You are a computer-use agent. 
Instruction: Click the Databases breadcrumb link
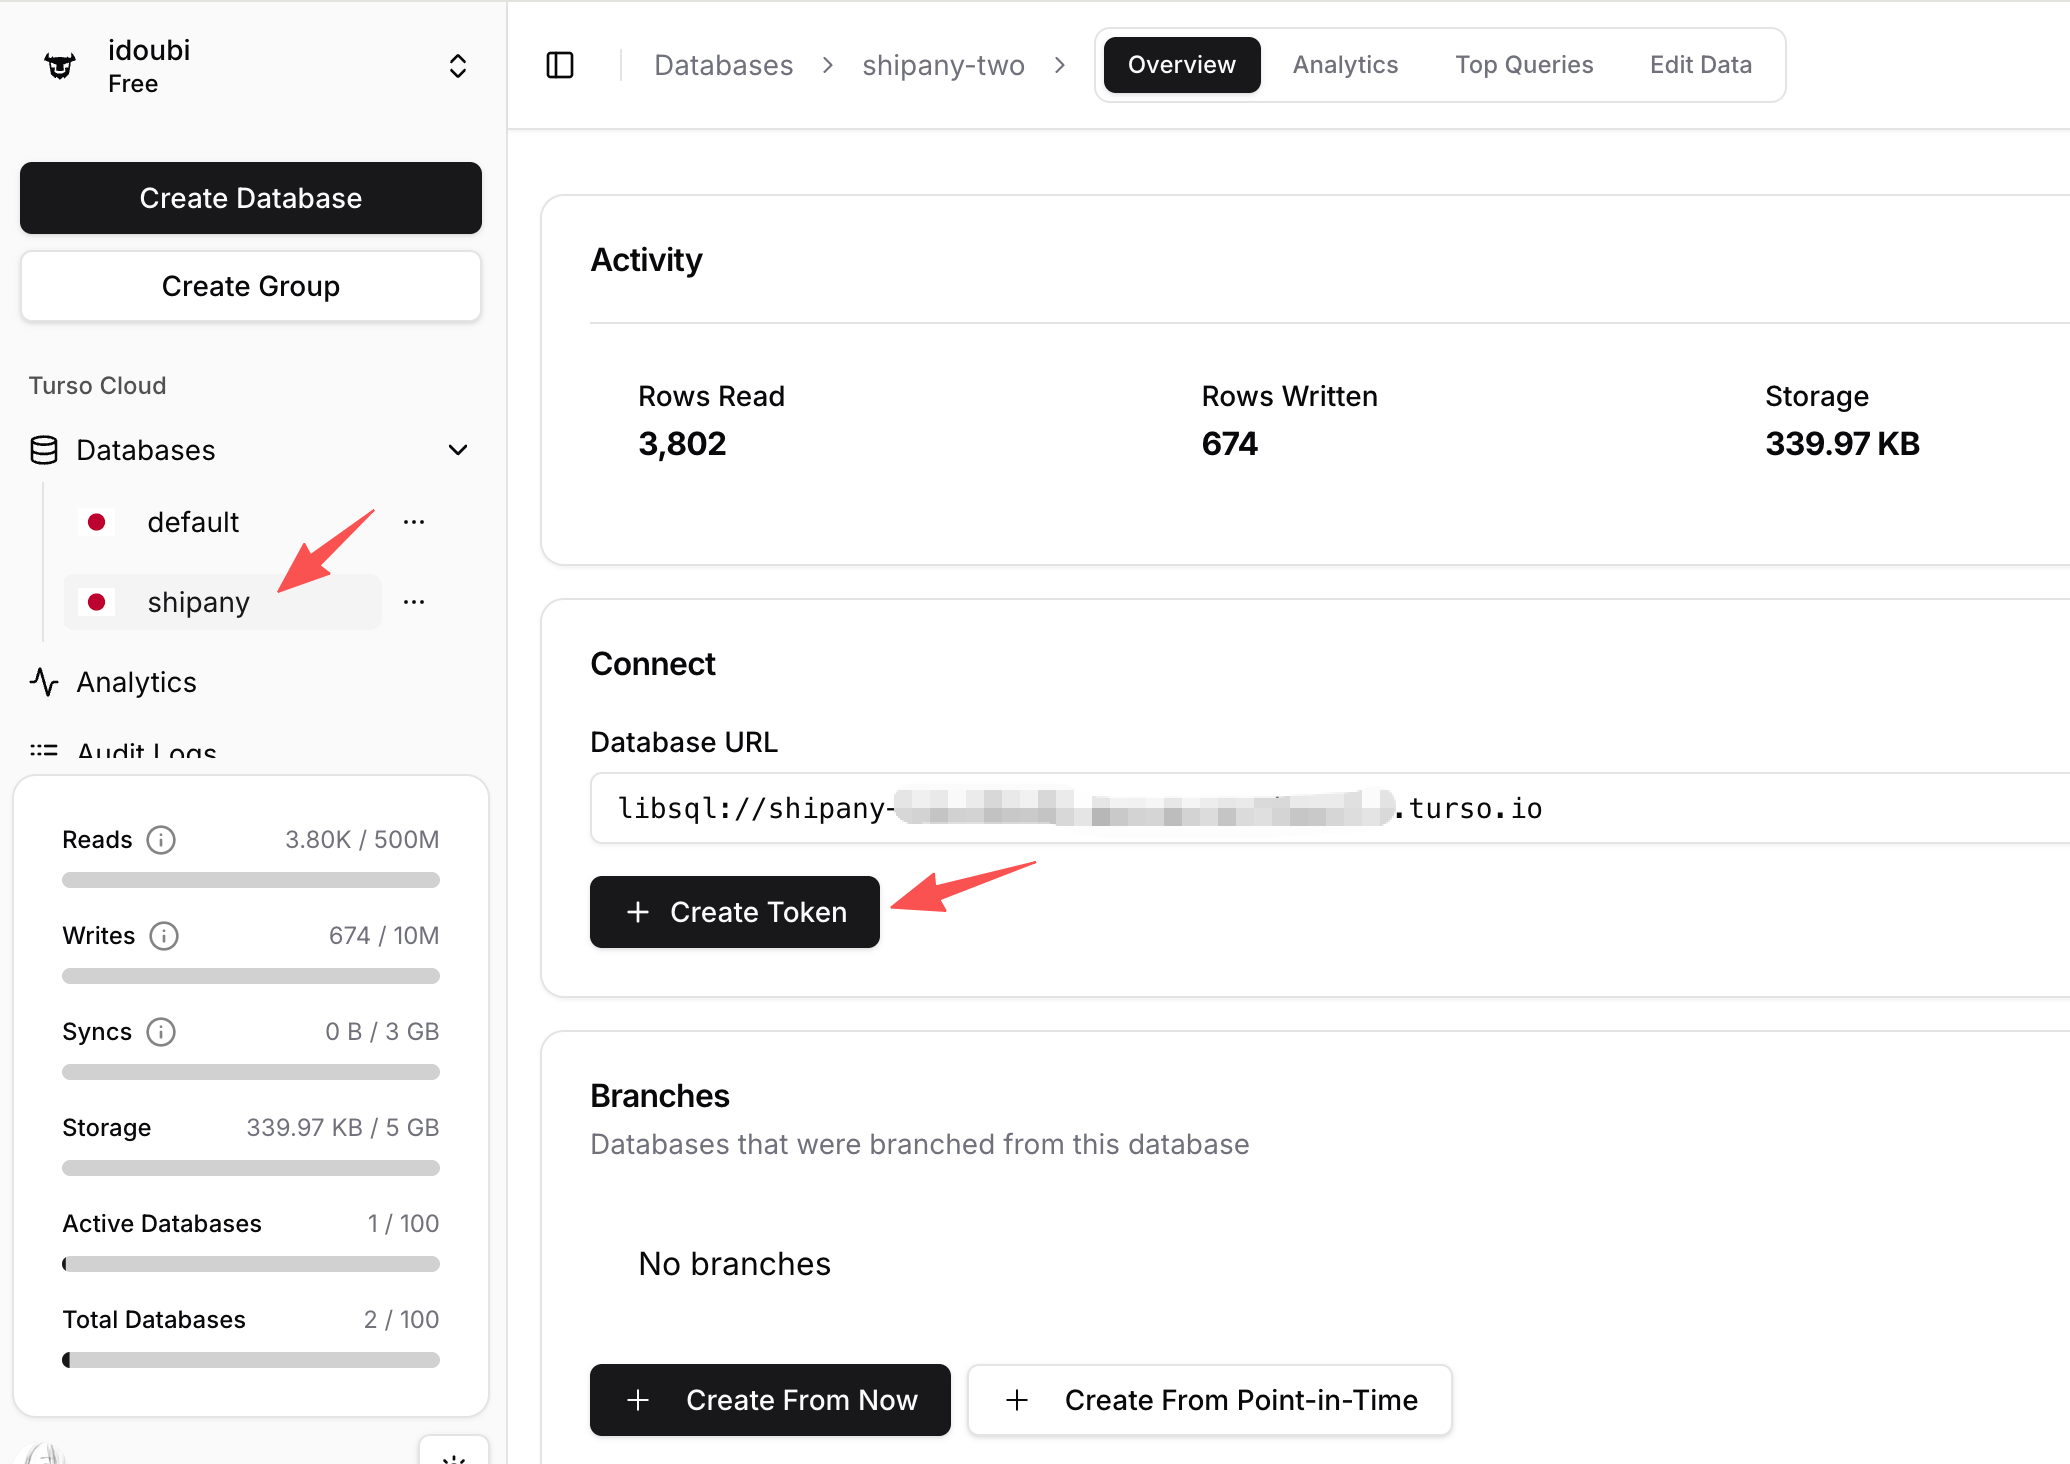click(723, 65)
